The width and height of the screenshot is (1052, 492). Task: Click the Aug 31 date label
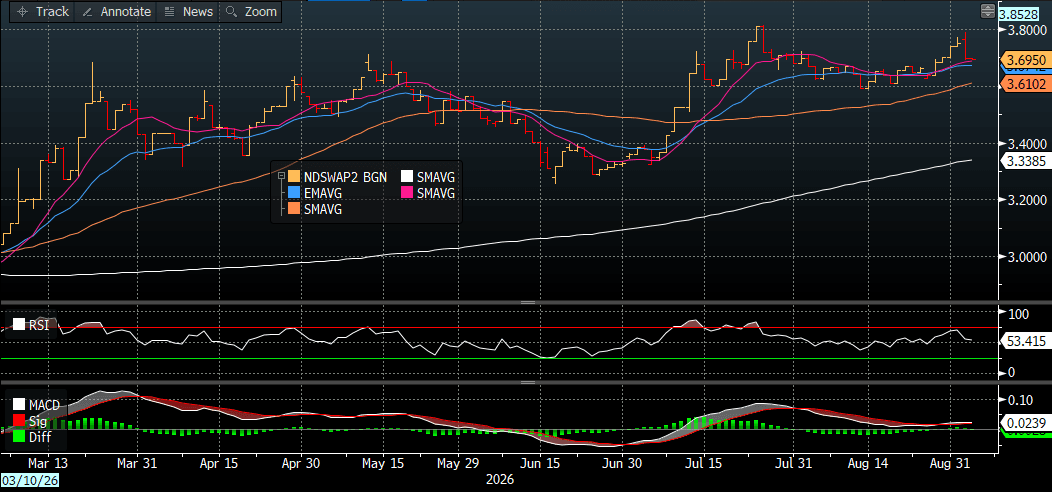(949, 463)
